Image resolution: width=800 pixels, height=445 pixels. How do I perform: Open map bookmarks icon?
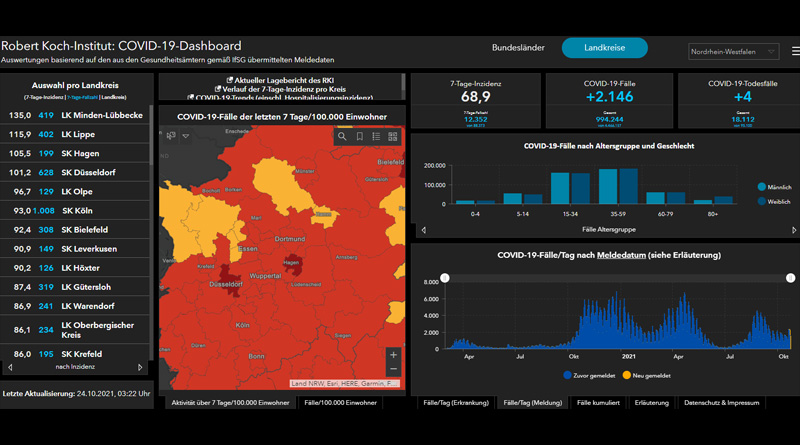click(360, 136)
